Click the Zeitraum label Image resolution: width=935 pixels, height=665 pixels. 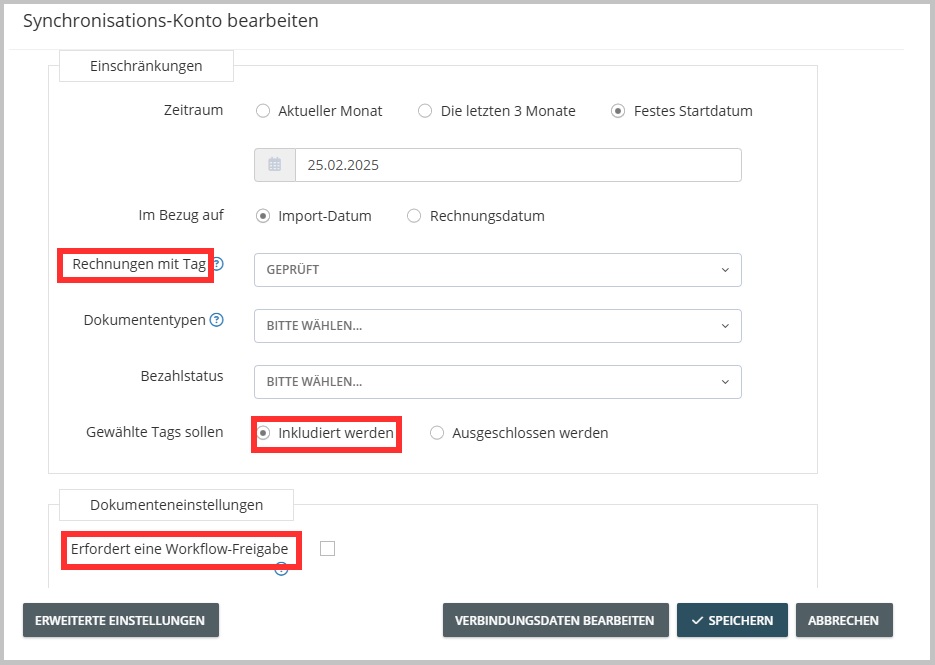194,110
